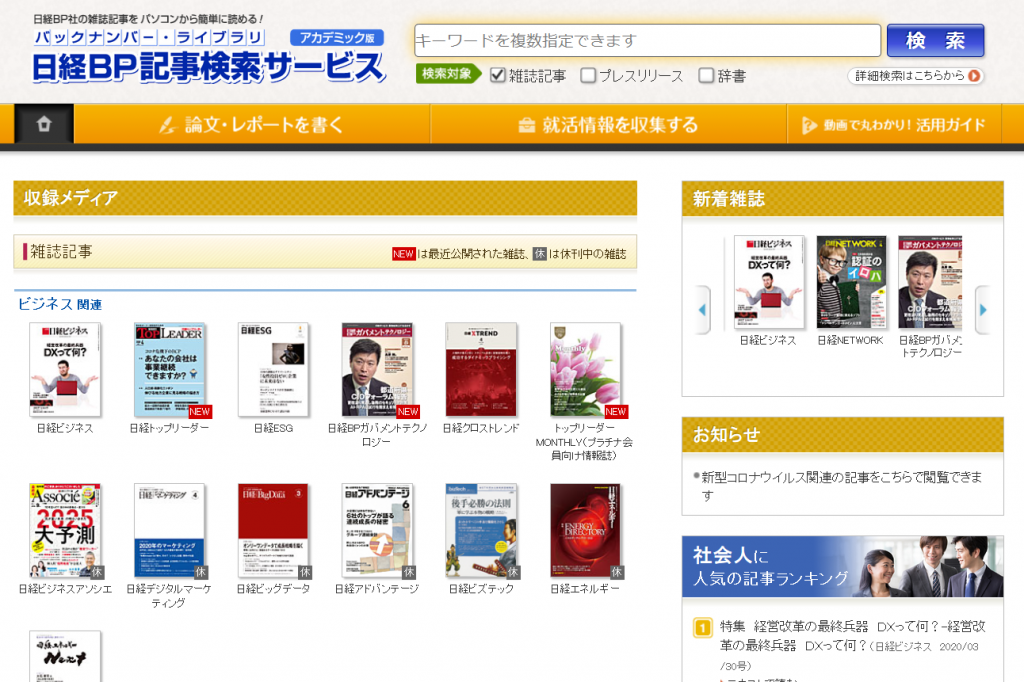Open トップリーダーMONTHLY magazine cover

[585, 370]
